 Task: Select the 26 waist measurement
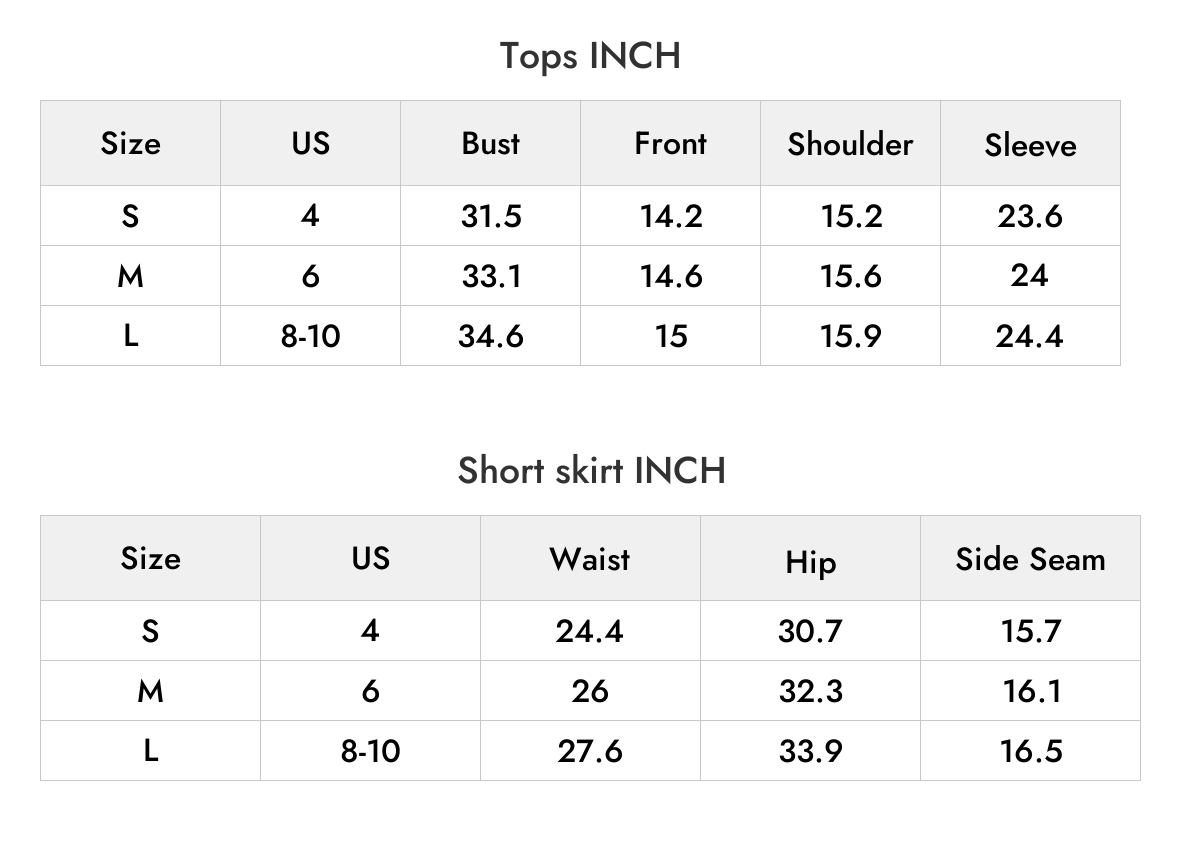click(590, 691)
